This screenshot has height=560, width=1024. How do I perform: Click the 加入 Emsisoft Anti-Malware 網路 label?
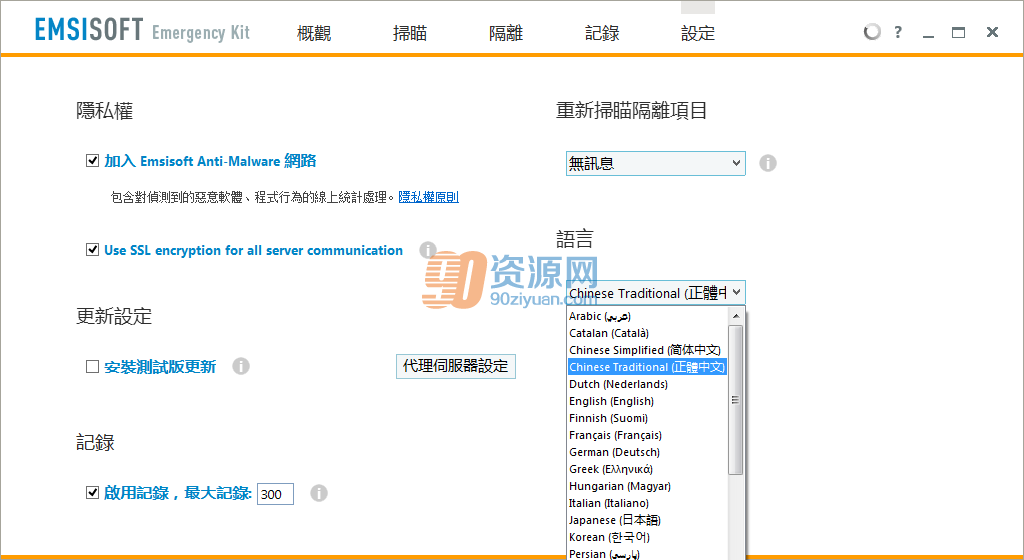tap(210, 161)
